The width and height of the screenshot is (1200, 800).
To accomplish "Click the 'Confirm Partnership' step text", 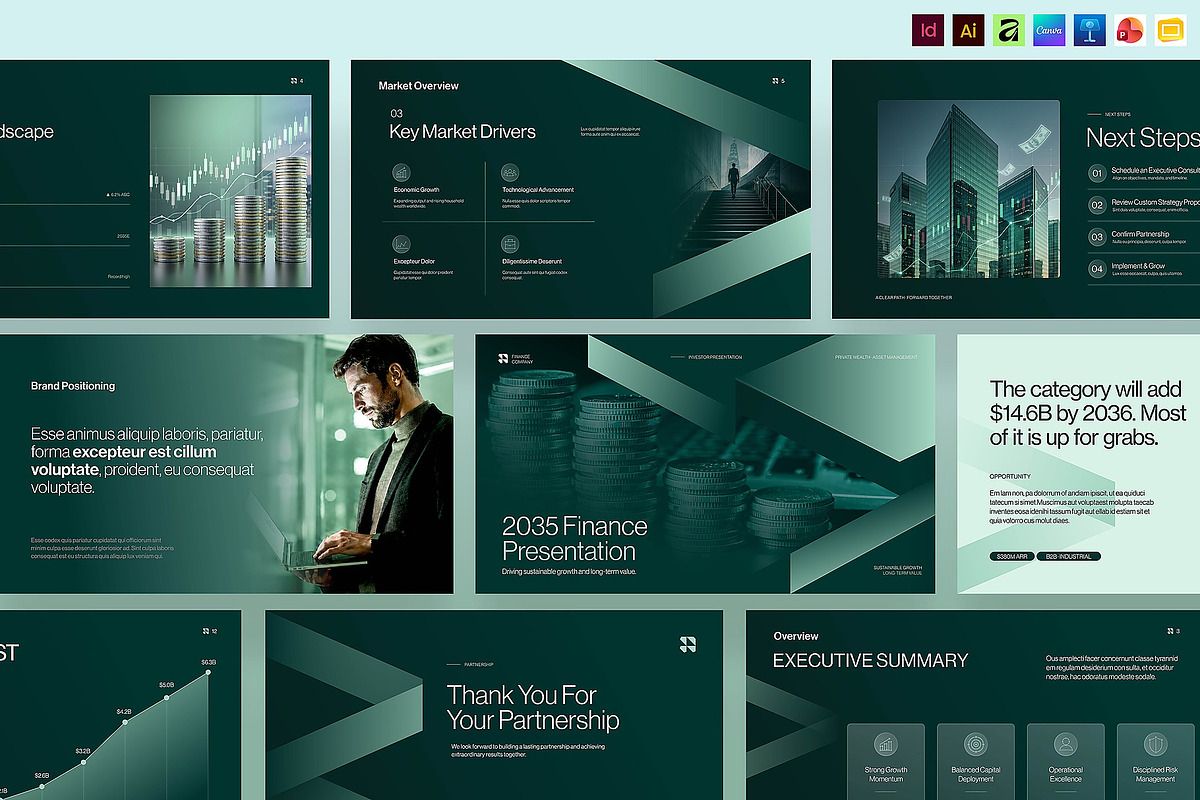I will point(1140,234).
